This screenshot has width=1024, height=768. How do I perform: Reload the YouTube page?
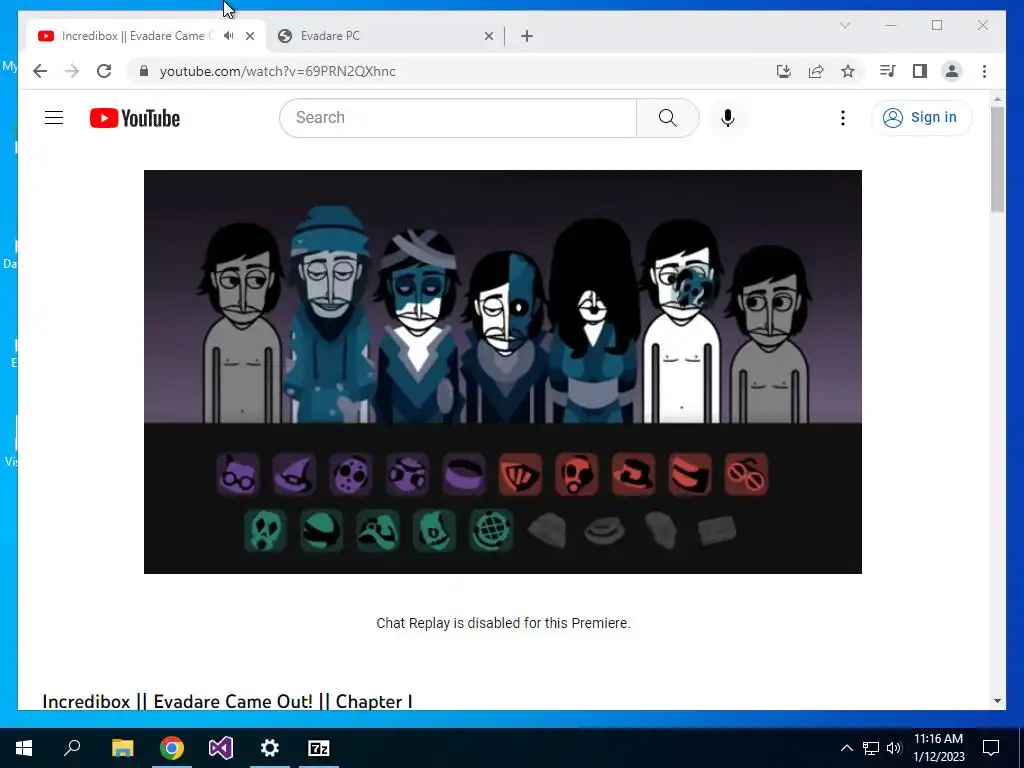[x=104, y=71]
